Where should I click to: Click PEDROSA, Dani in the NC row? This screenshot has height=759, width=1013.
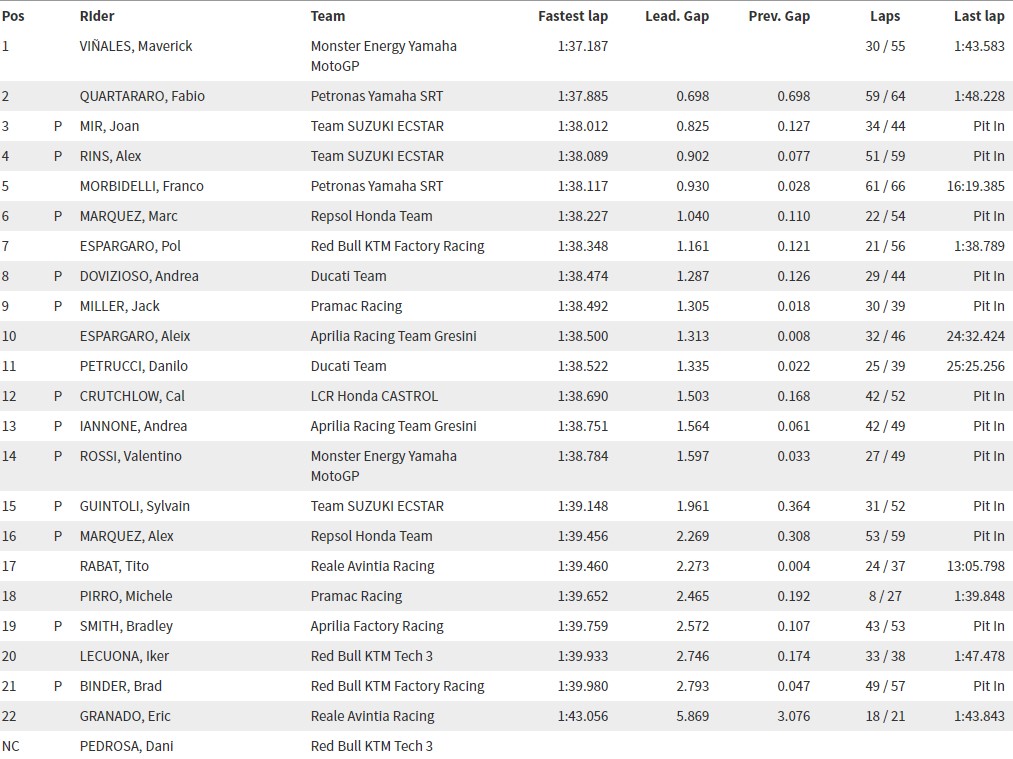(x=127, y=746)
